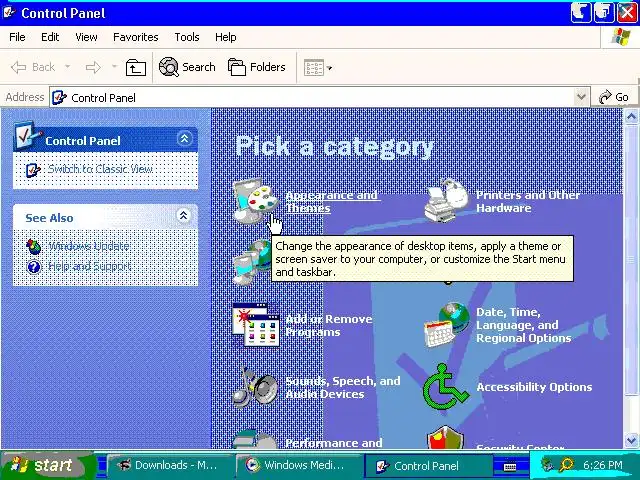Switch to Windows Media Player taskbar button
640x480 pixels.
298,465
